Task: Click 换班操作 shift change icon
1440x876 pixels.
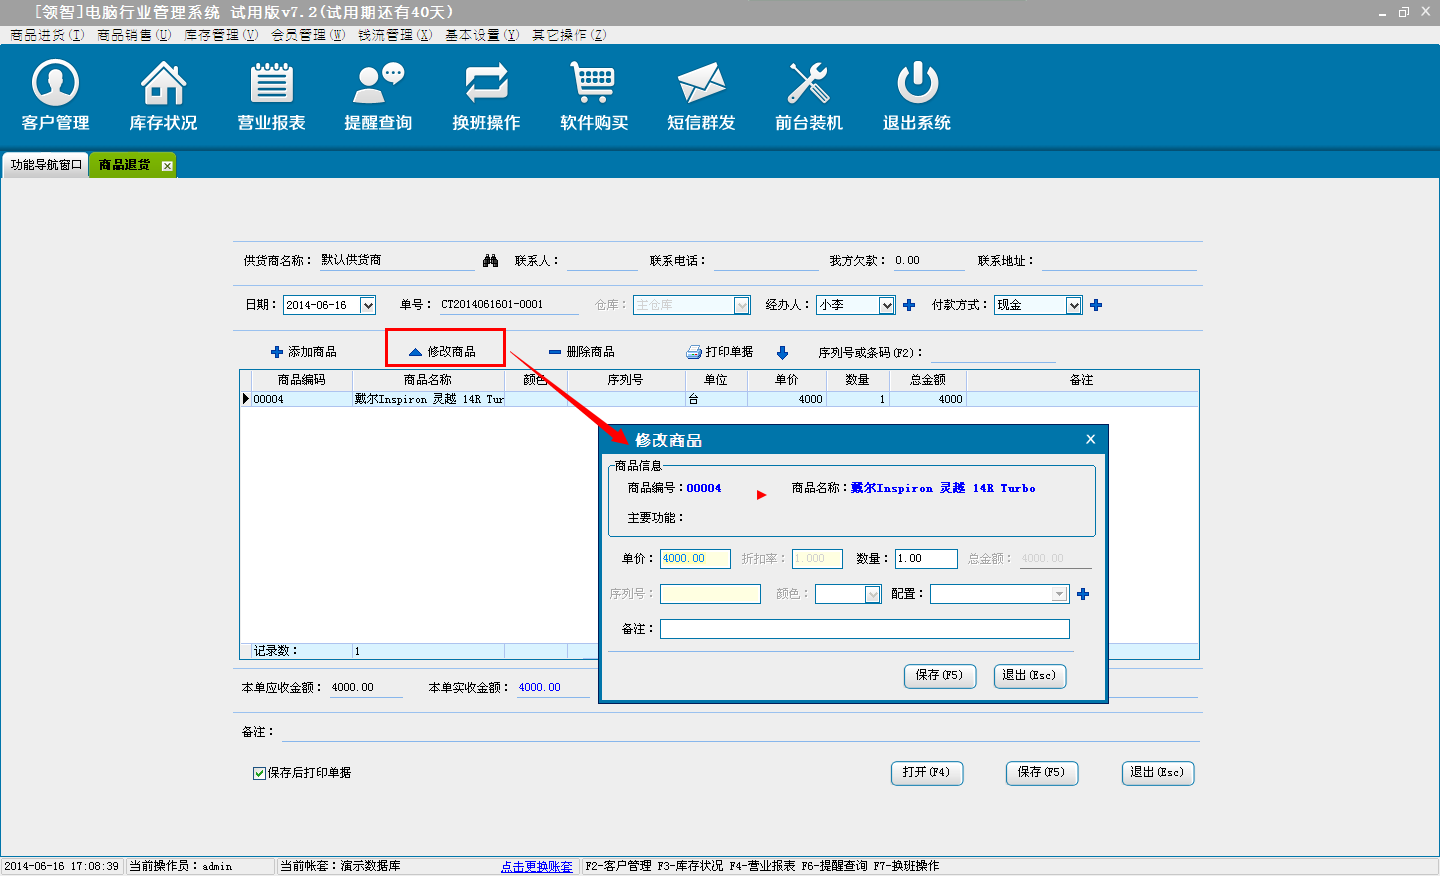Action: click(486, 84)
